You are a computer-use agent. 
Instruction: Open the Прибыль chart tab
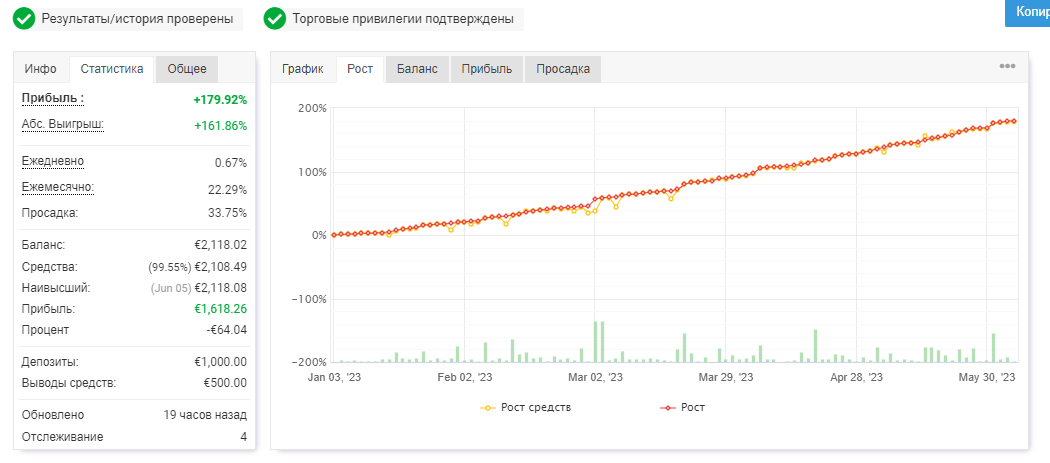click(487, 68)
